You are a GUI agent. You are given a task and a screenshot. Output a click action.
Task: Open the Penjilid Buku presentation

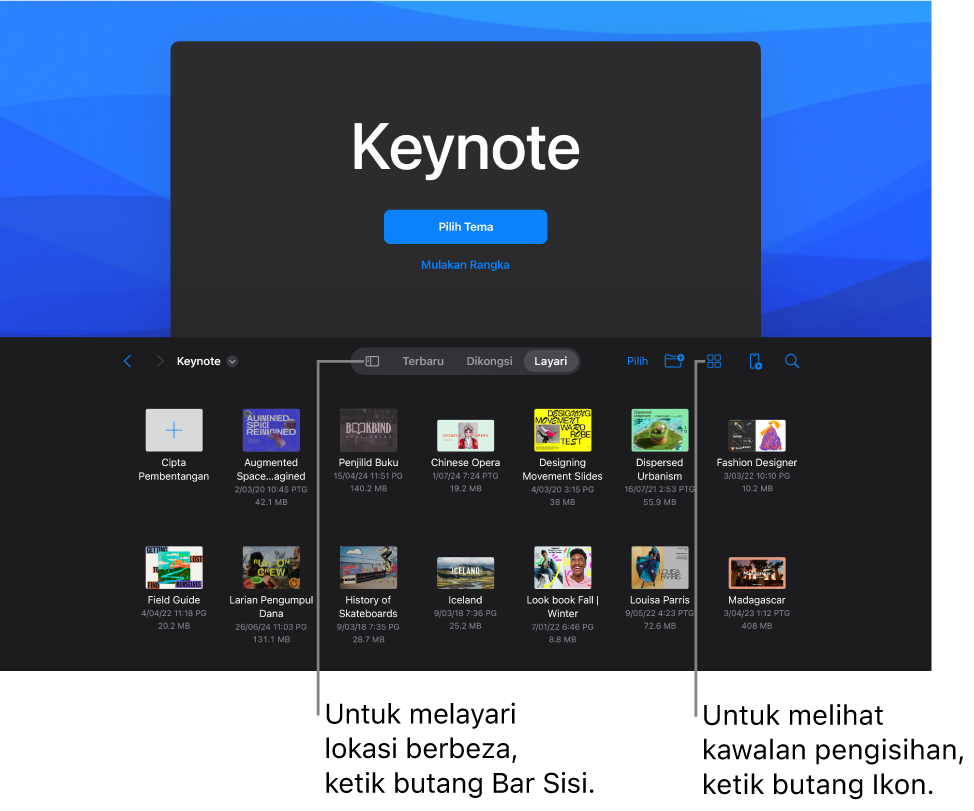368,430
